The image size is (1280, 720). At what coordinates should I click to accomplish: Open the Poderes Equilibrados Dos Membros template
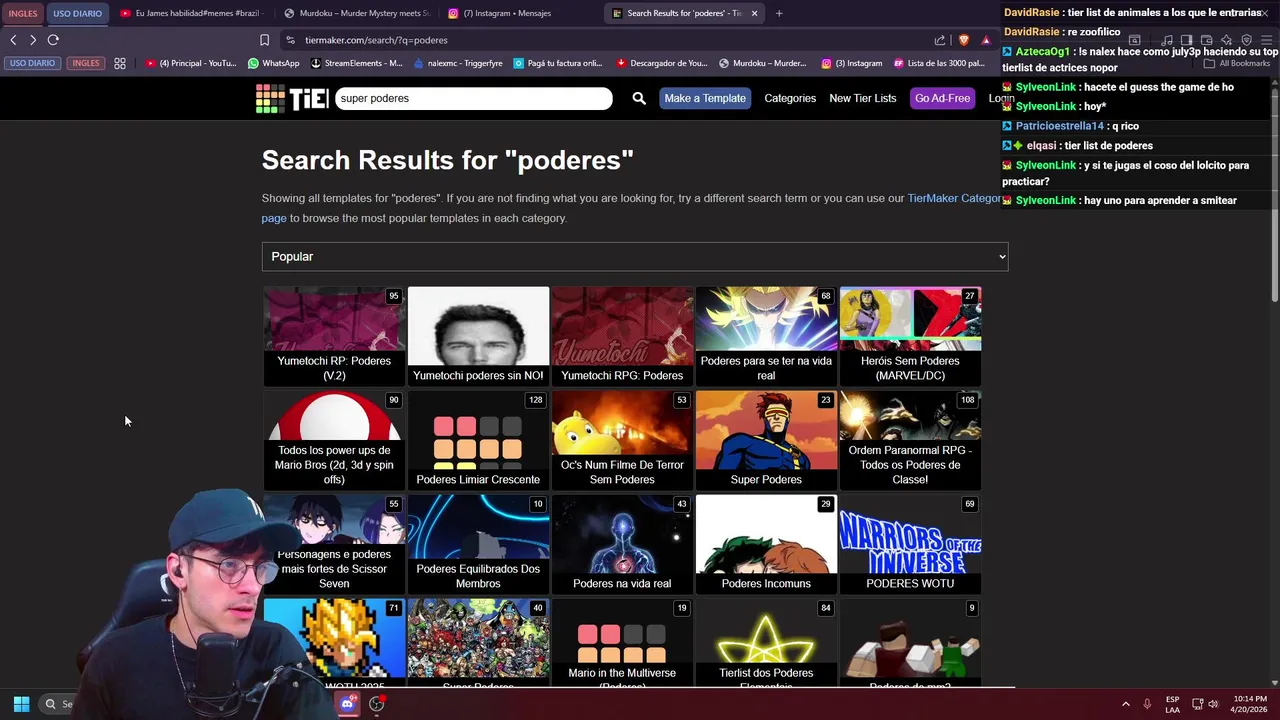point(478,544)
